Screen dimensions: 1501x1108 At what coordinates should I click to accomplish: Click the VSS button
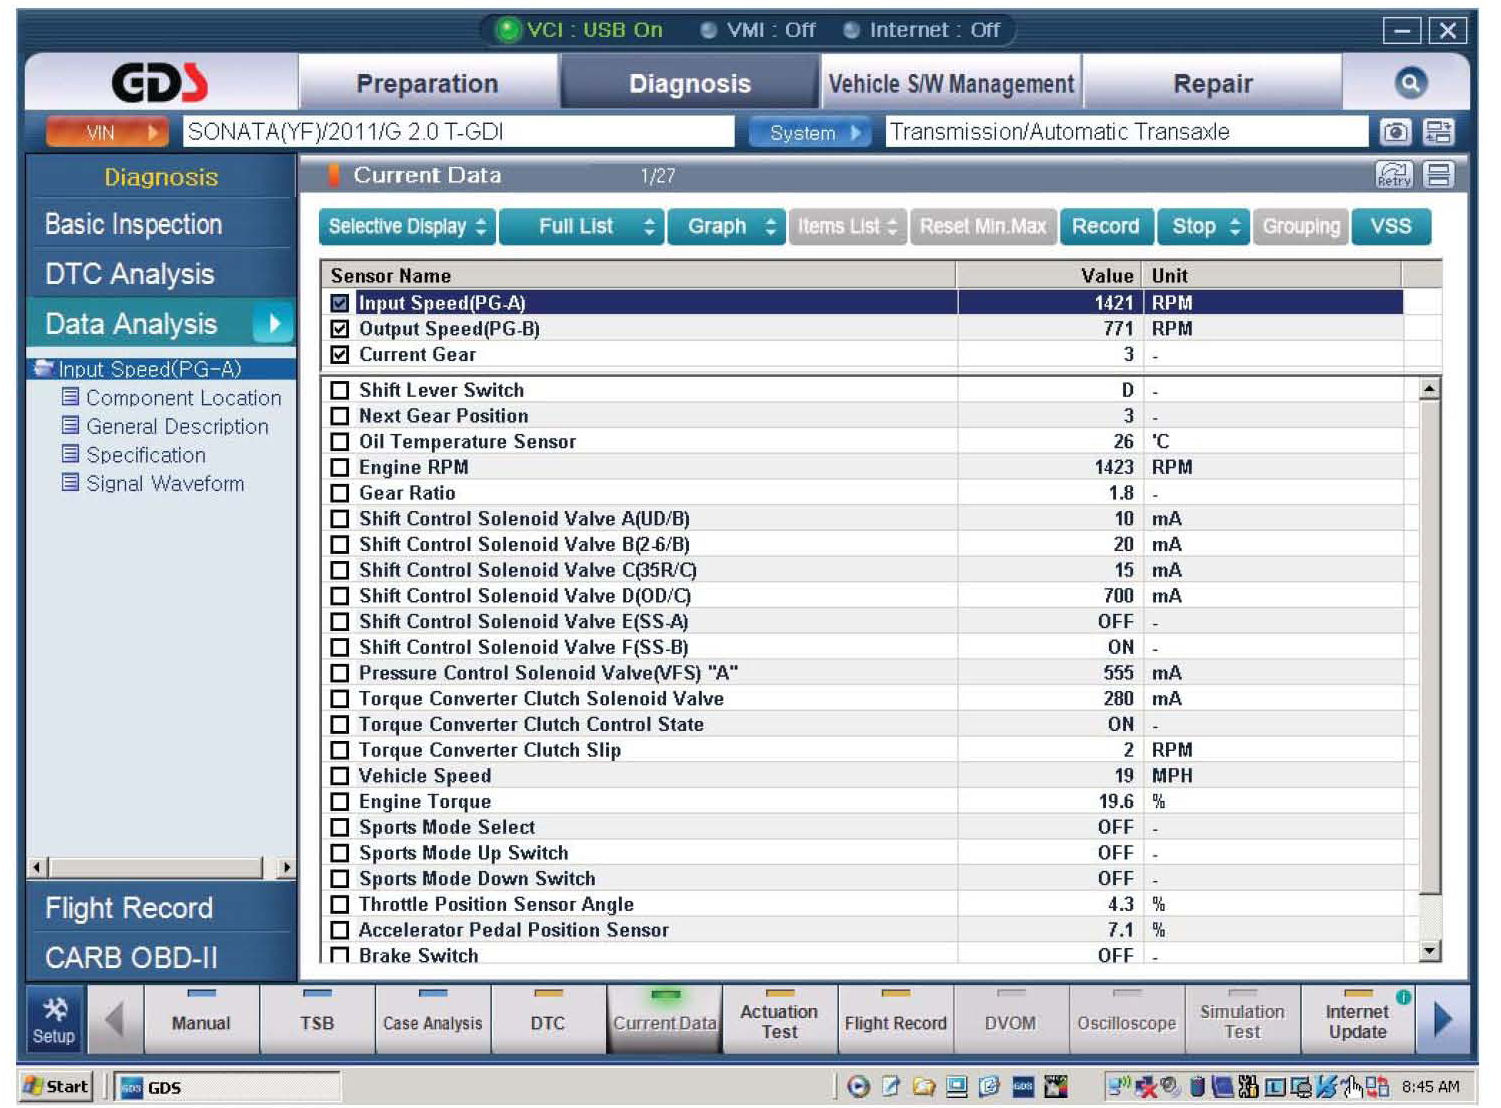(1390, 227)
